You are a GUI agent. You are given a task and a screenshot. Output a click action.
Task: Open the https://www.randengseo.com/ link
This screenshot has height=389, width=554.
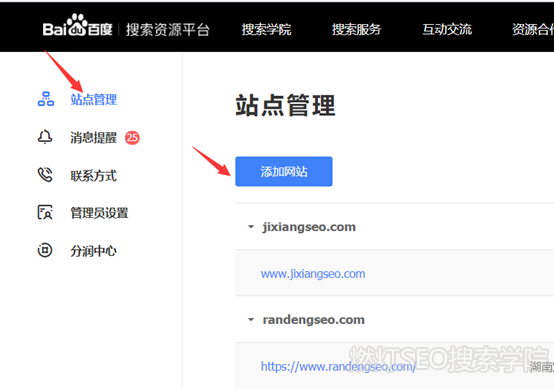[338, 366]
